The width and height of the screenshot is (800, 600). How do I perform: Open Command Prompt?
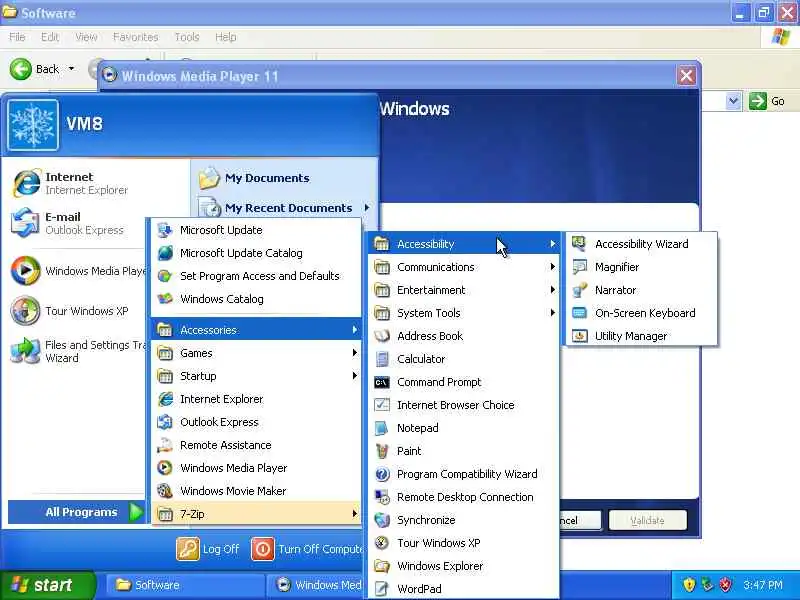pos(464,382)
